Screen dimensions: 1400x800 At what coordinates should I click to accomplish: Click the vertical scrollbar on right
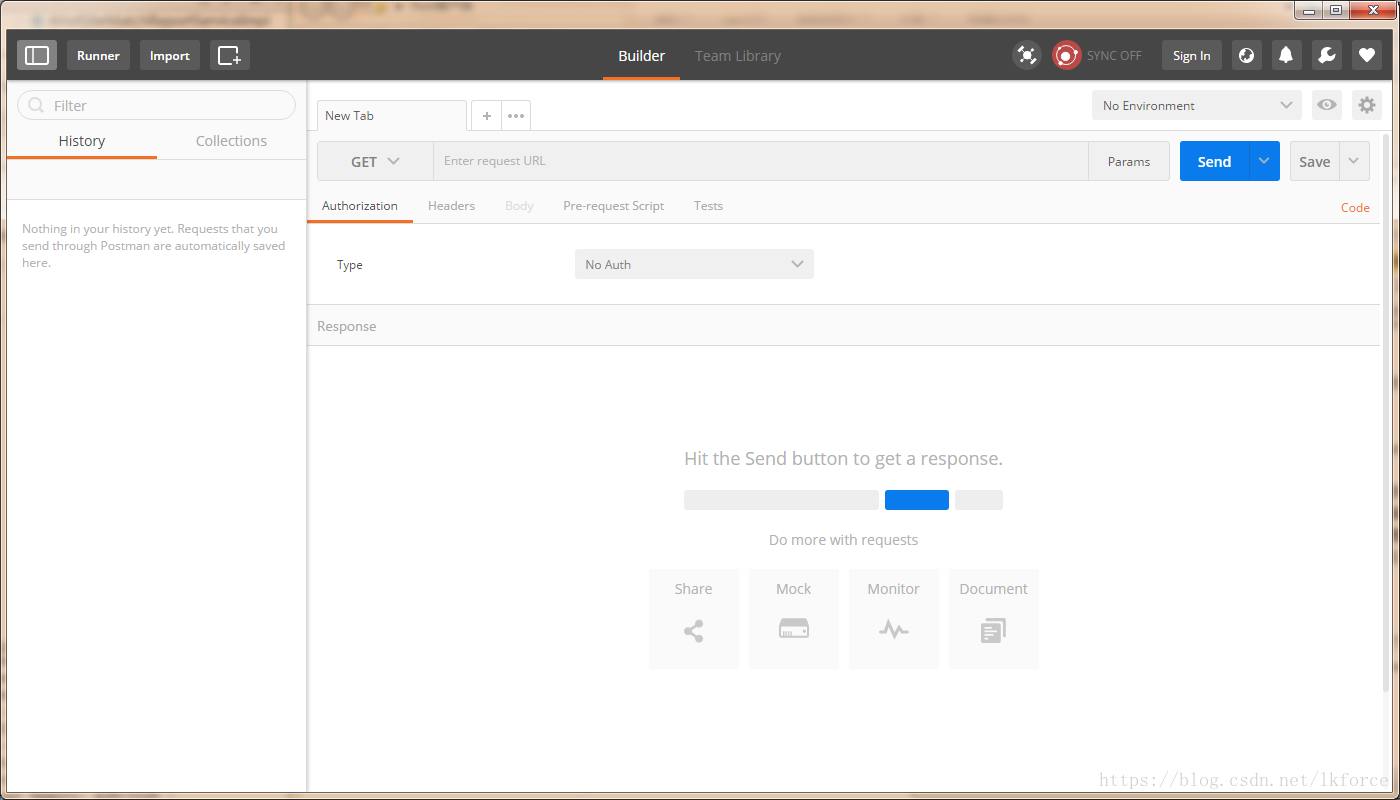tap(1385, 415)
